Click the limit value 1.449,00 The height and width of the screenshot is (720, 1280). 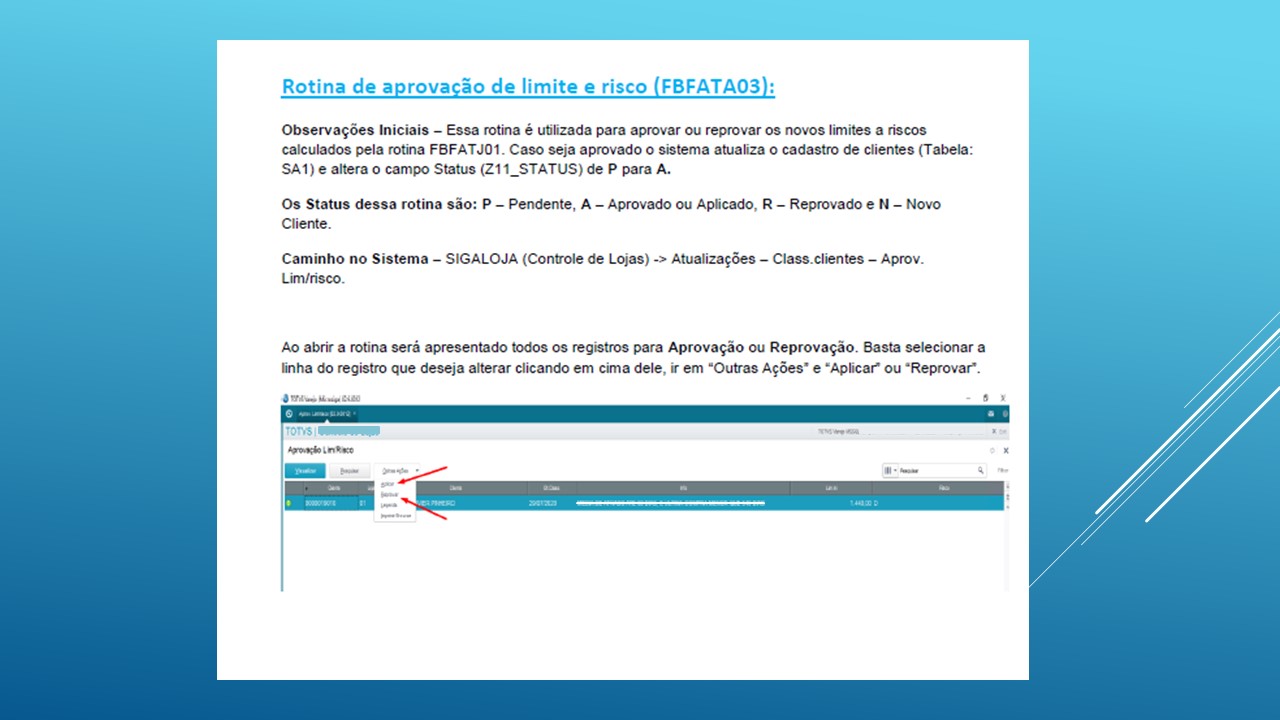pyautogui.click(x=860, y=503)
